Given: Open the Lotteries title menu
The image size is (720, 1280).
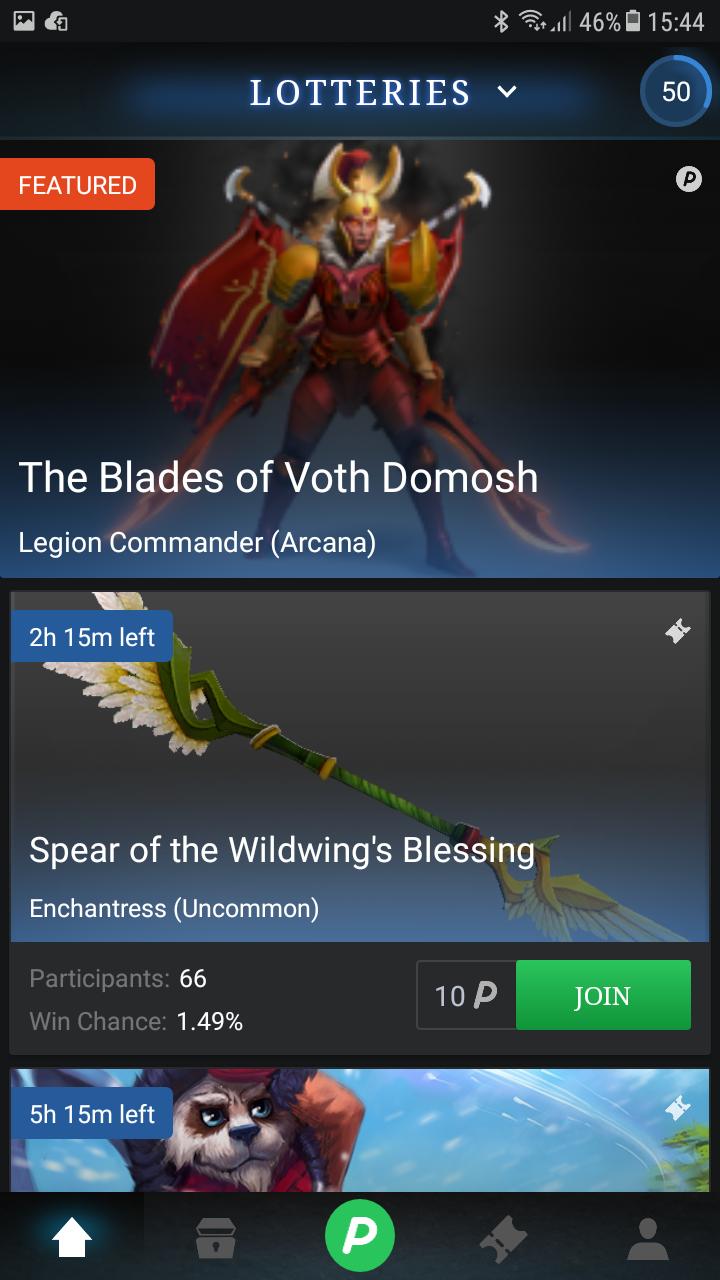Looking at the screenshot, I should click(x=360, y=92).
